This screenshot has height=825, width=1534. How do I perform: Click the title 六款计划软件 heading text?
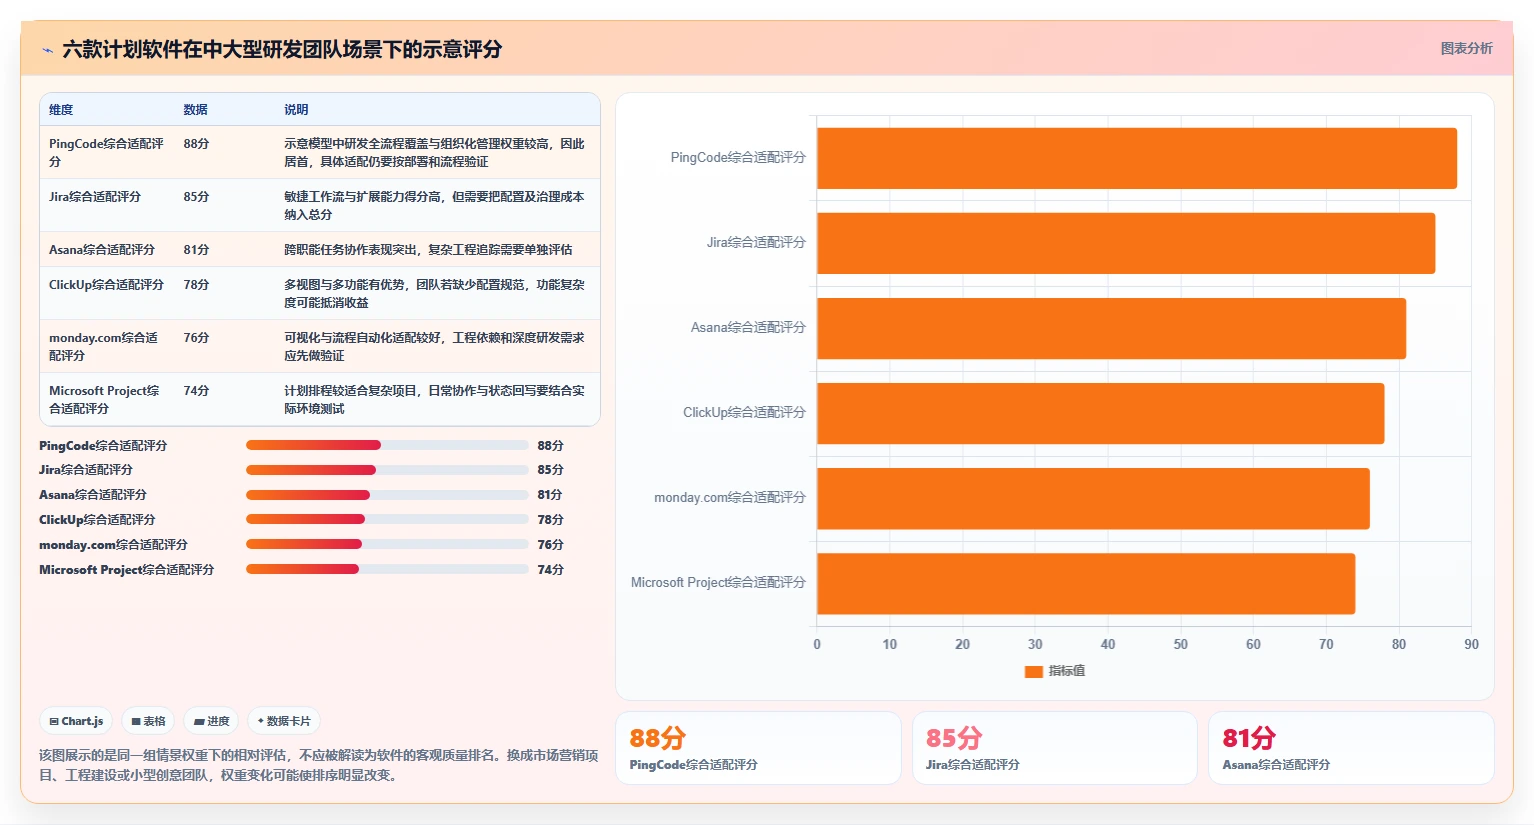tap(282, 49)
